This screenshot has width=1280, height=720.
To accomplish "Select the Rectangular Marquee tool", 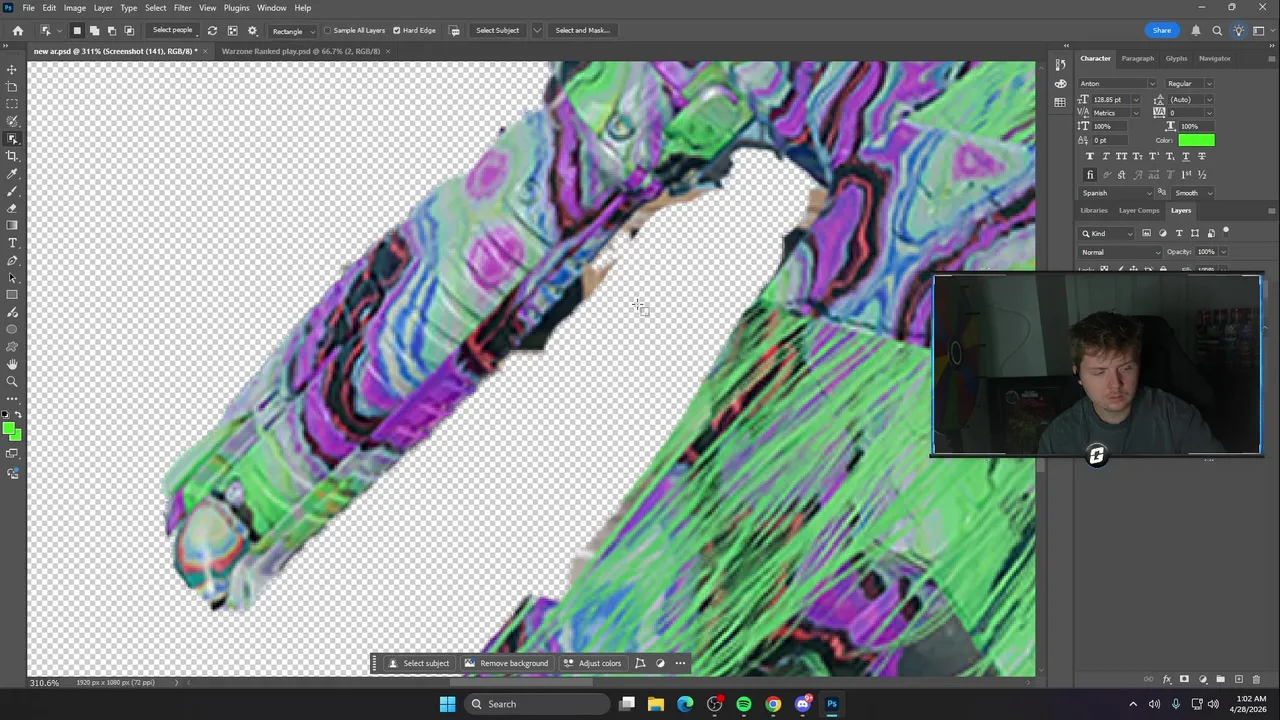I will [x=12, y=104].
